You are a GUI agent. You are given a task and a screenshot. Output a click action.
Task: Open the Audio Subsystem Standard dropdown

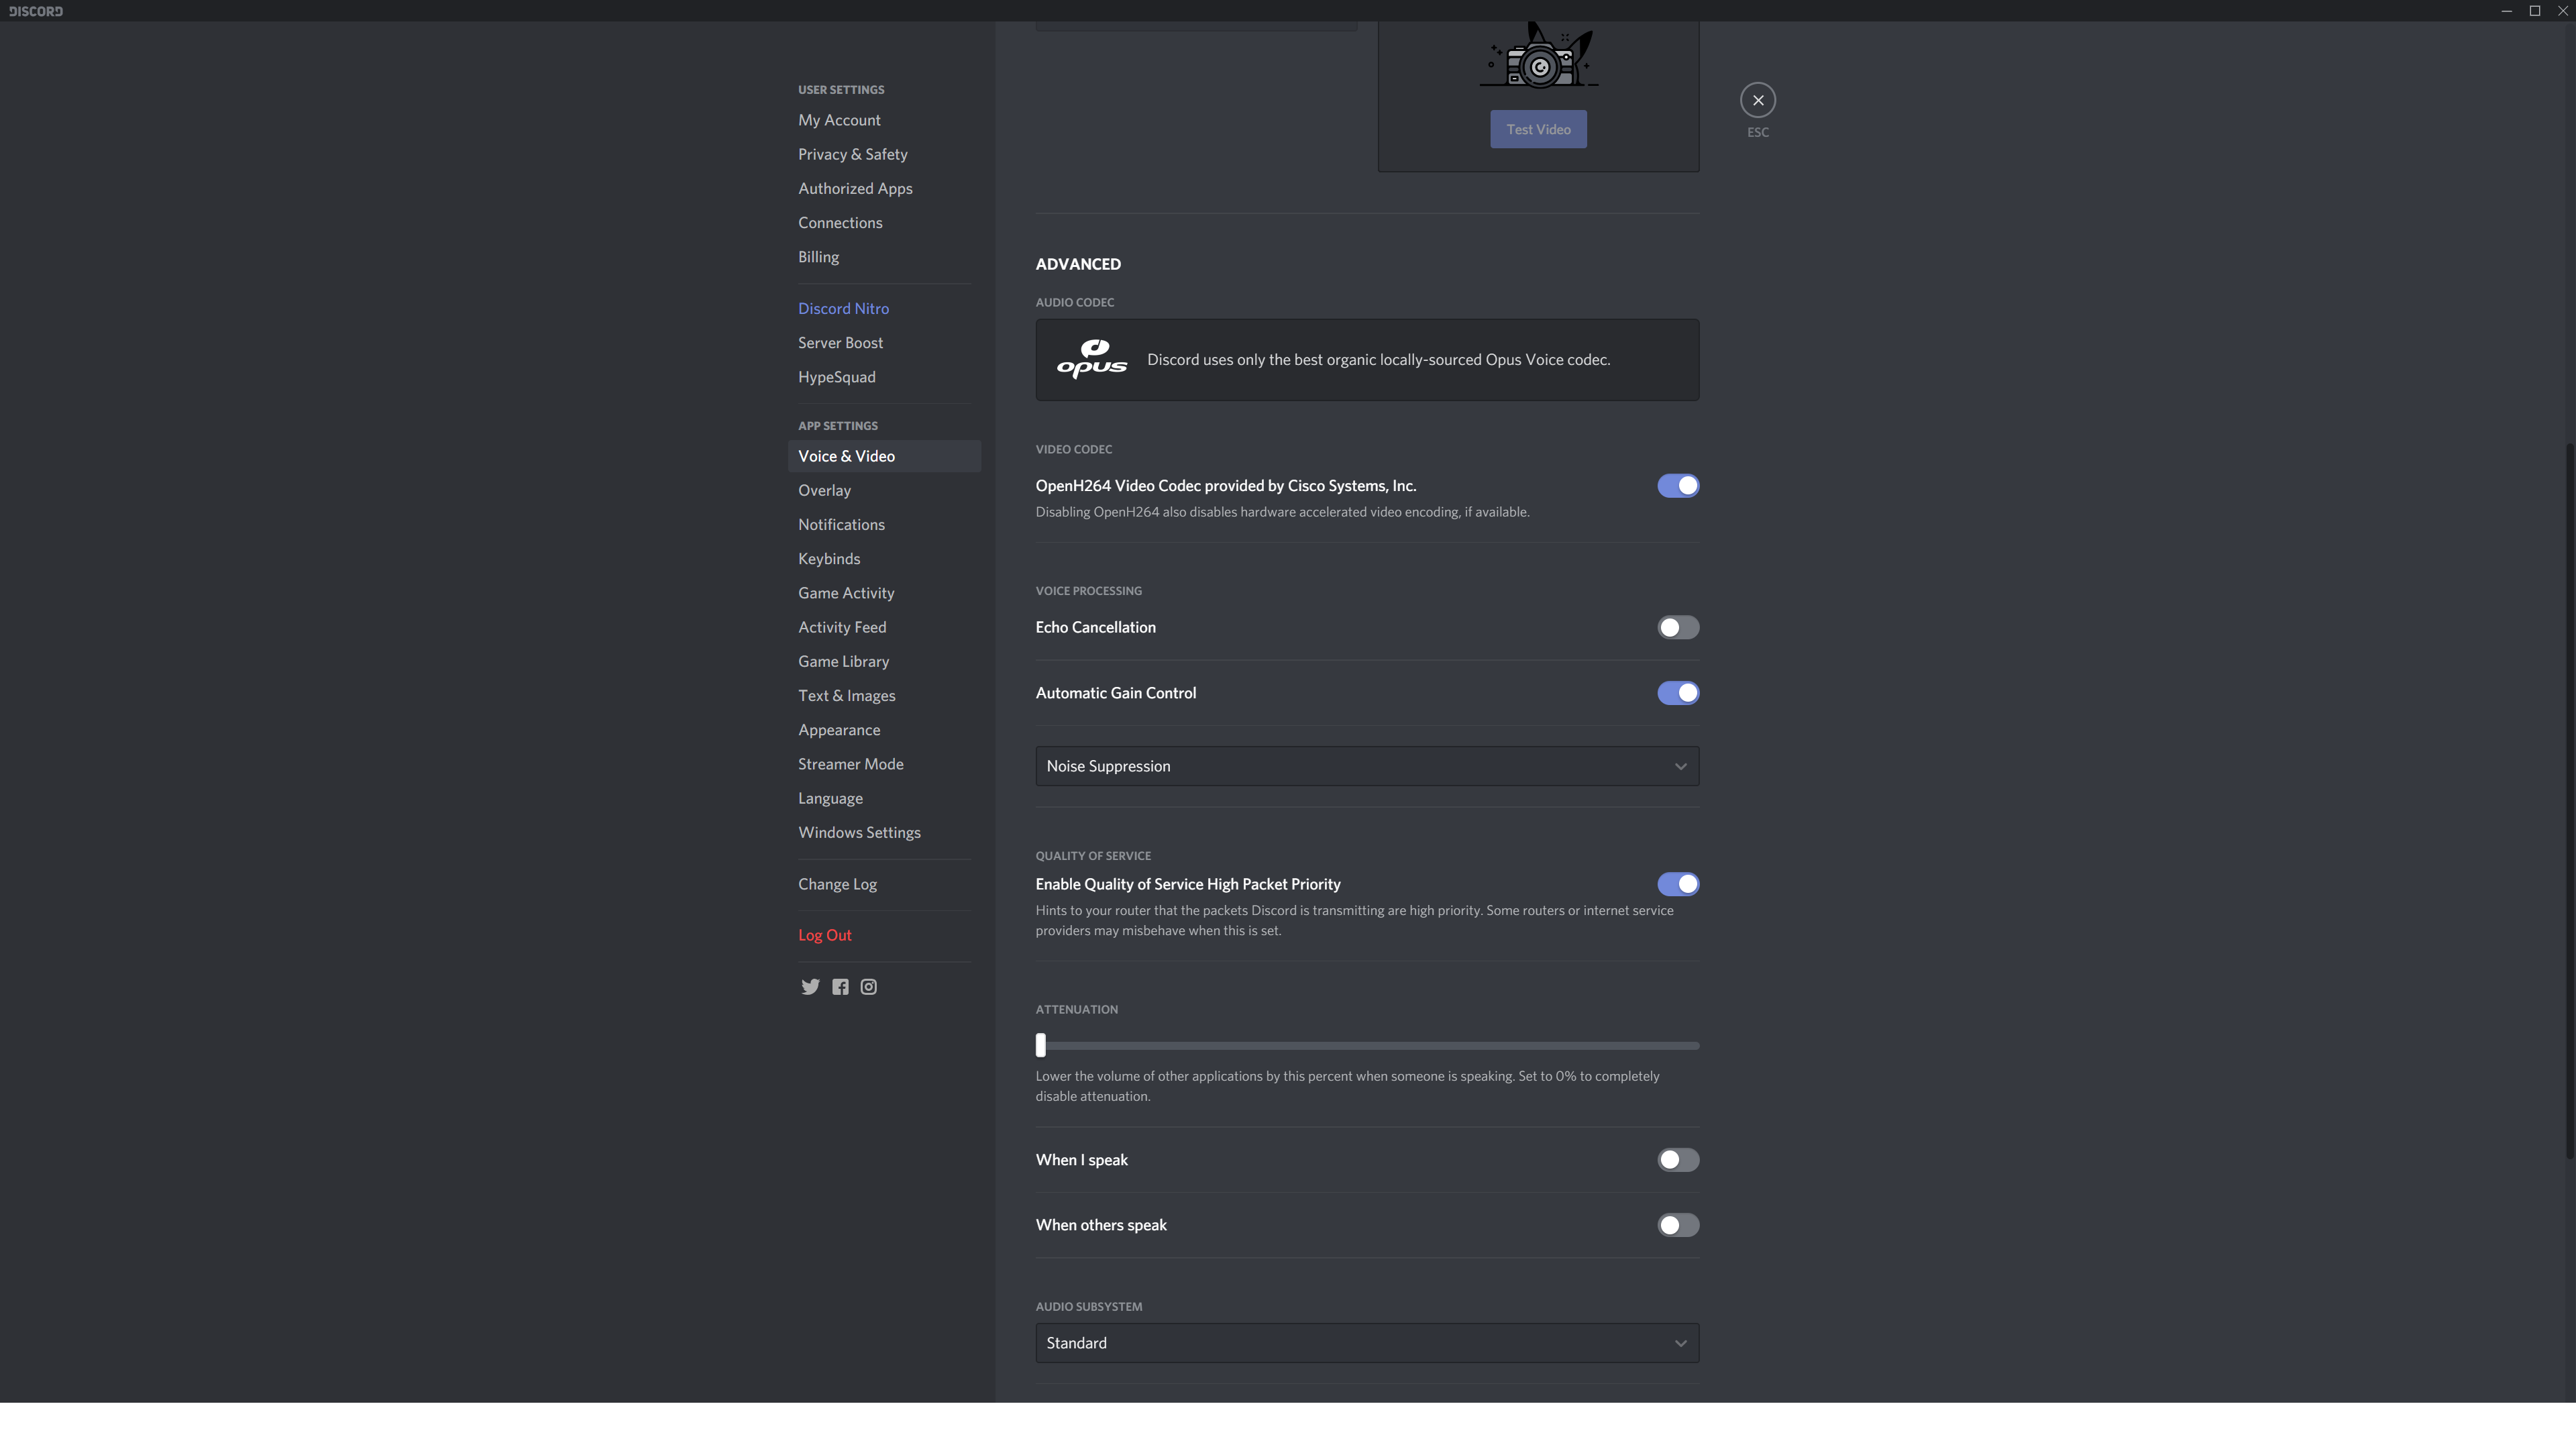click(1366, 1343)
